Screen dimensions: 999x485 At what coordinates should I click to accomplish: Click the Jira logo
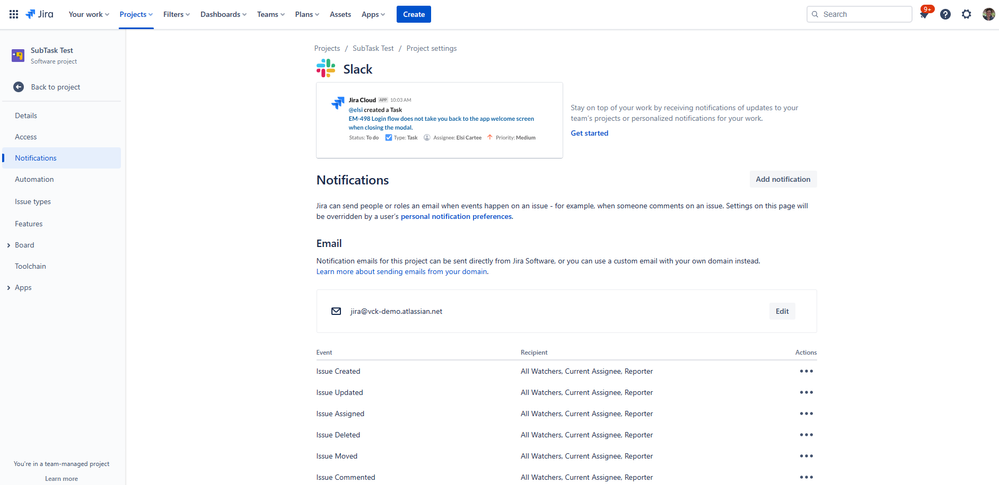click(x=40, y=14)
